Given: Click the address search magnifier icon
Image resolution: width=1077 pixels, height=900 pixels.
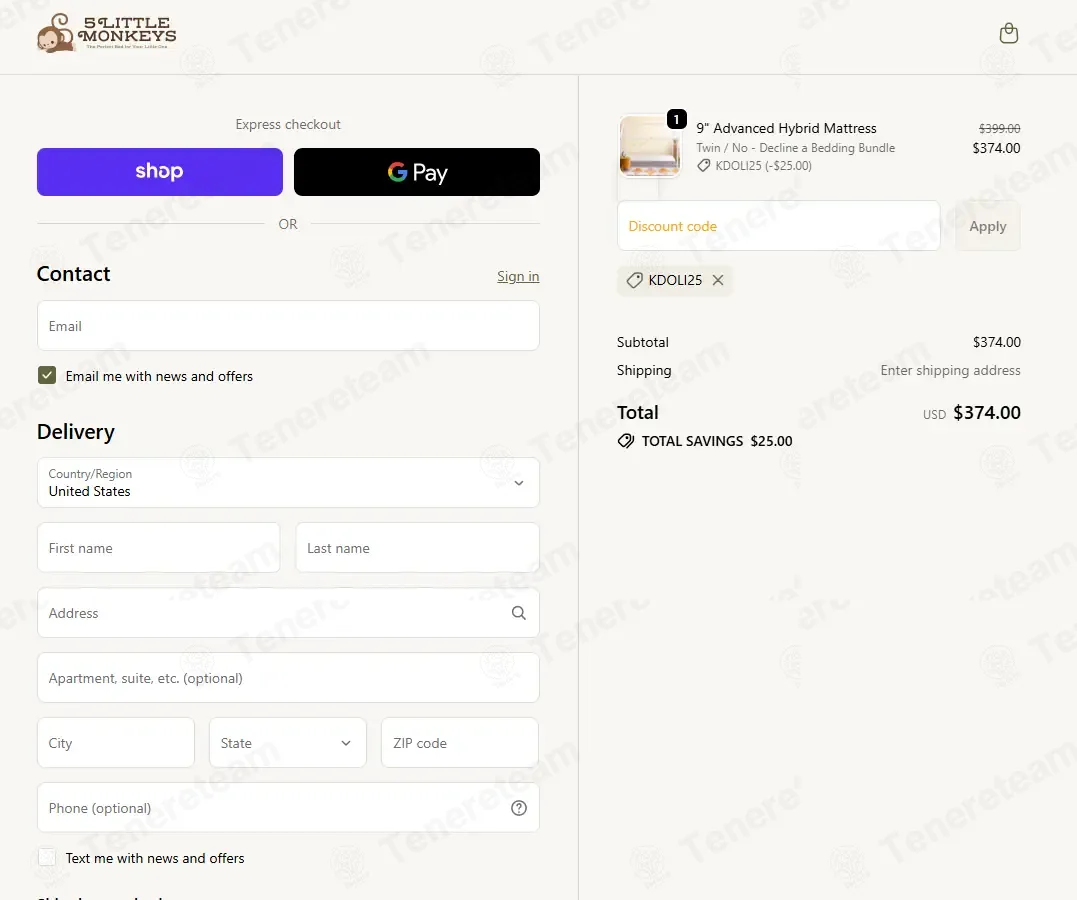Looking at the screenshot, I should (519, 613).
